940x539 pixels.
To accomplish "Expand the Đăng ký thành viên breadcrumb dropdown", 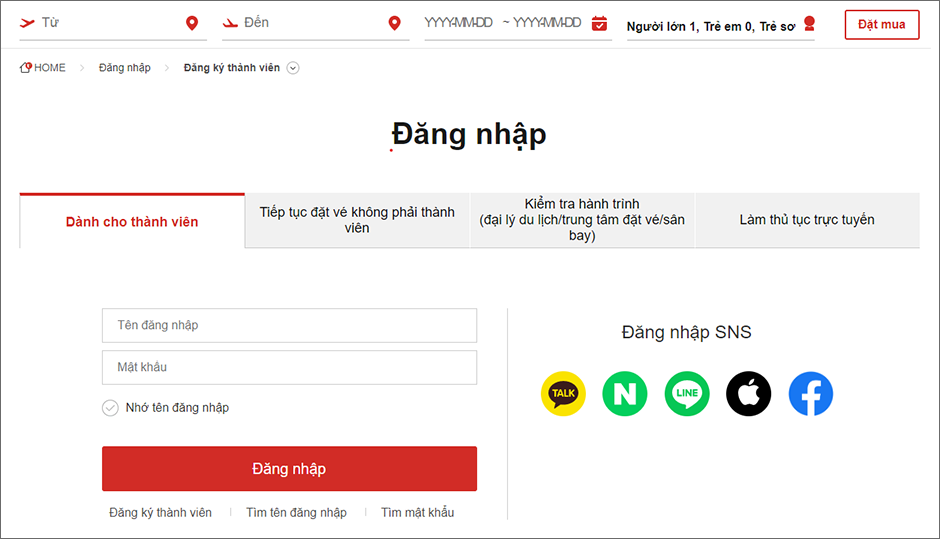I will 293,68.
